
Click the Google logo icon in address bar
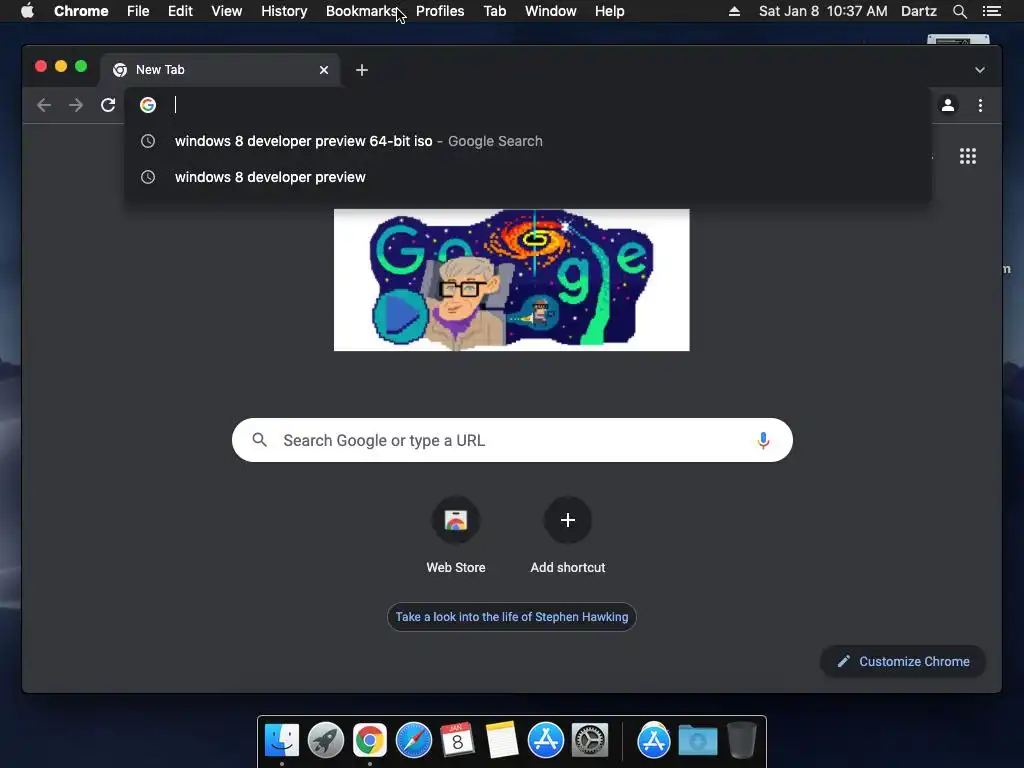pyautogui.click(x=148, y=105)
